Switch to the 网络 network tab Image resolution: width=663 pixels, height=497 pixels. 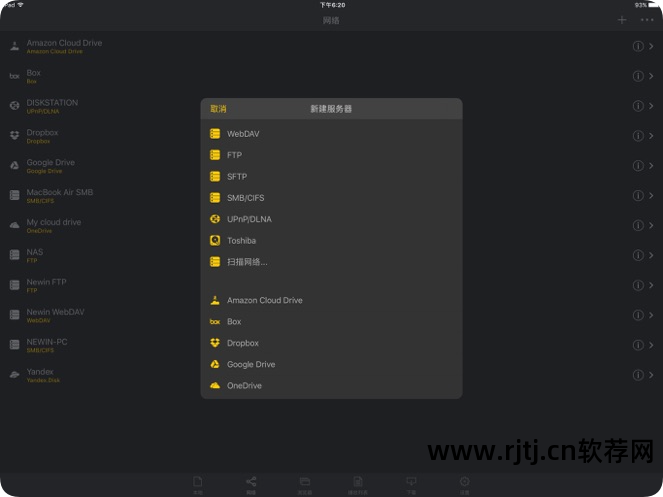click(251, 485)
